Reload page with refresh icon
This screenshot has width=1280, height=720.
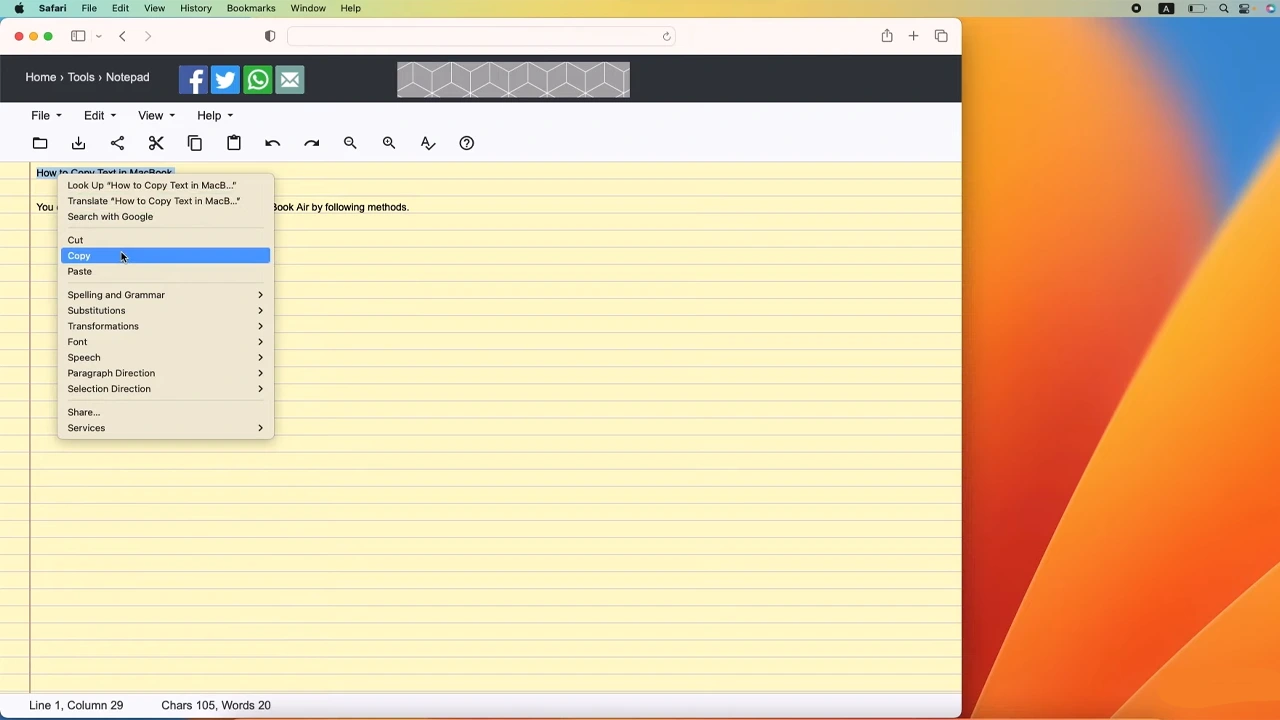tap(666, 37)
